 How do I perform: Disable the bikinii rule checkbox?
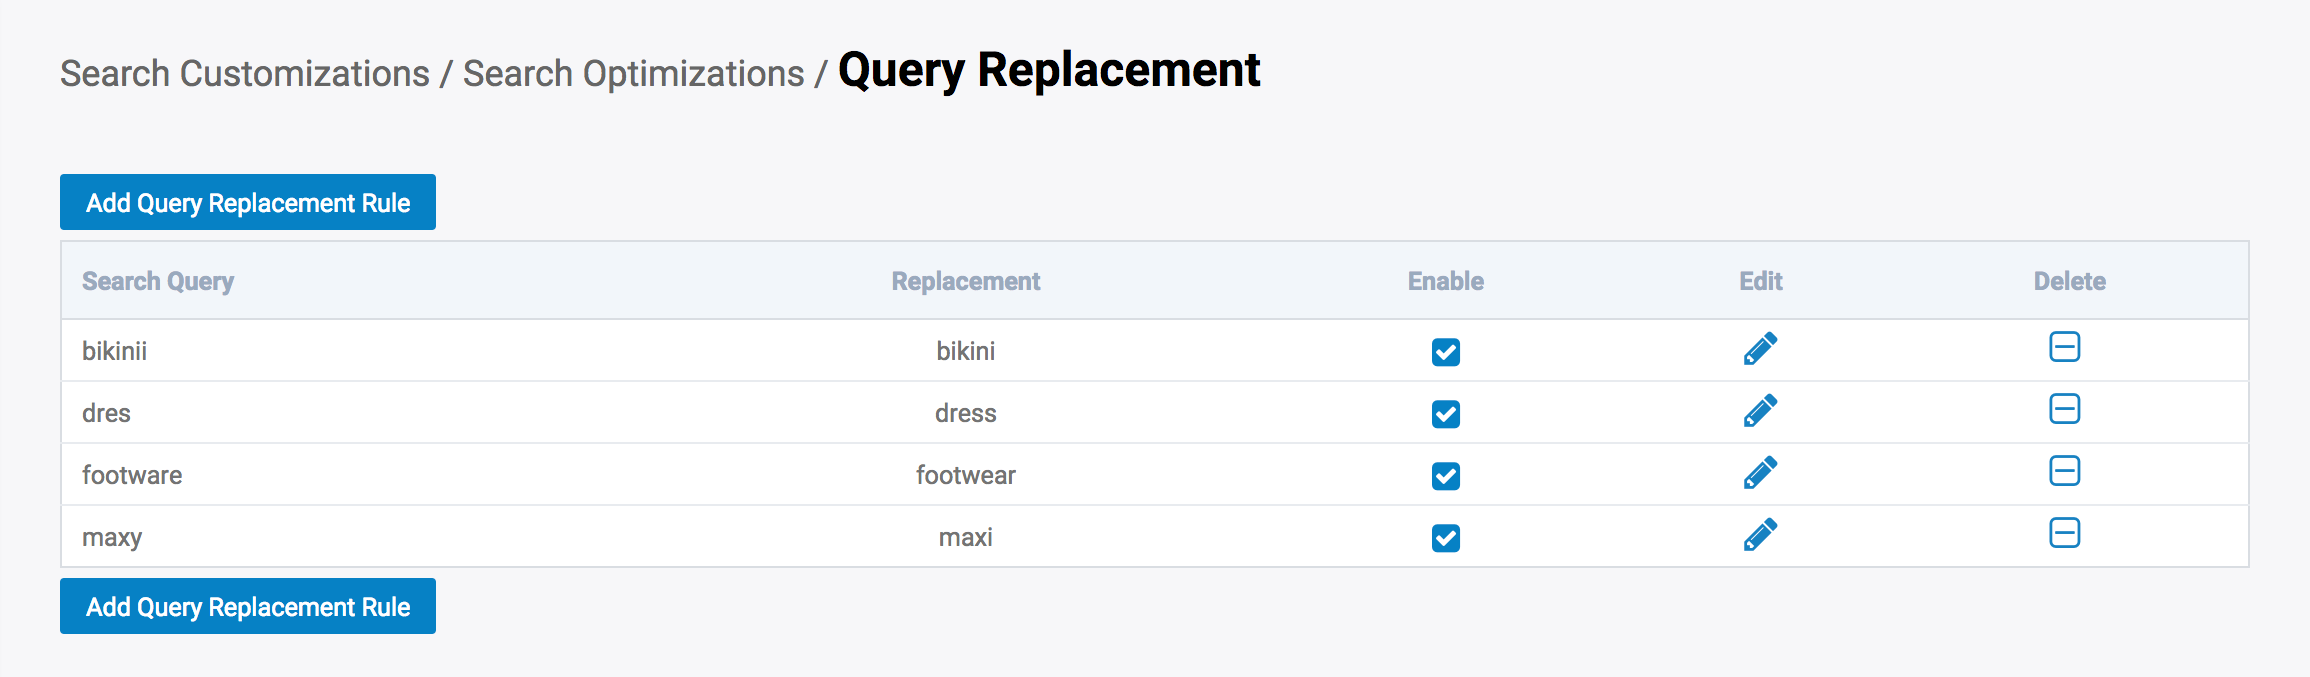(1445, 352)
